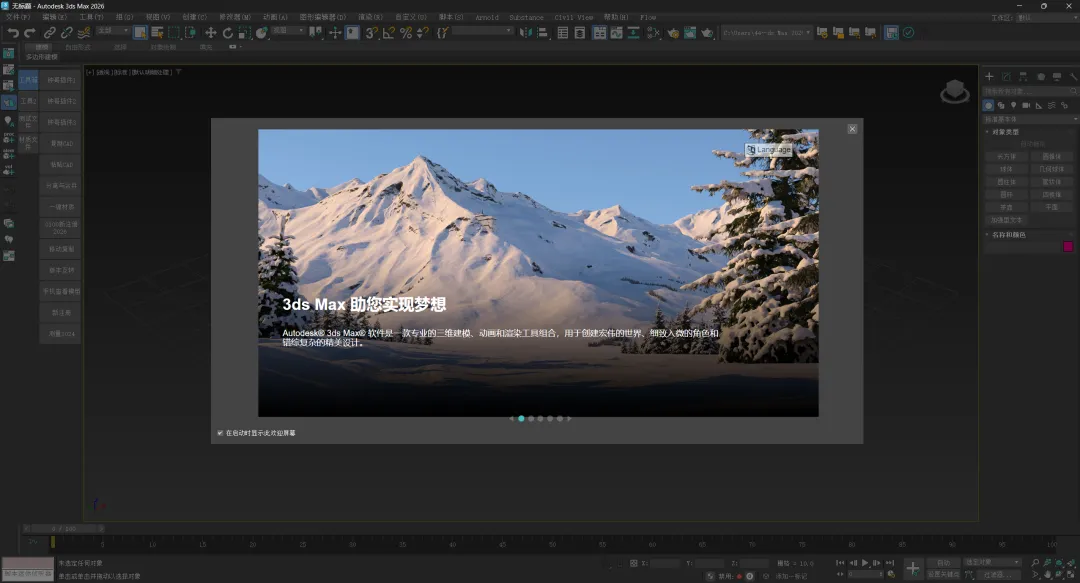Choose the Rectangular Selection Region icon
Screen dimensions: 1080x583
point(174,32)
